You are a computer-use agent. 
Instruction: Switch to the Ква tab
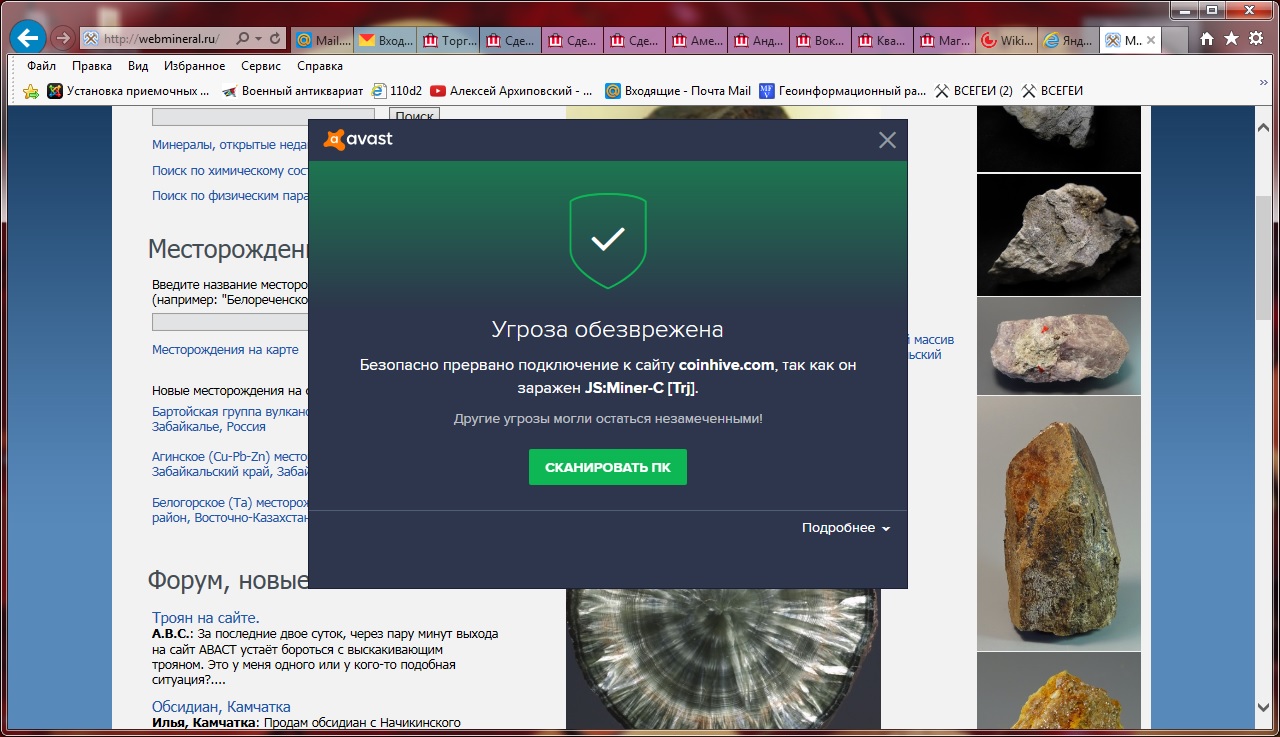coord(883,40)
